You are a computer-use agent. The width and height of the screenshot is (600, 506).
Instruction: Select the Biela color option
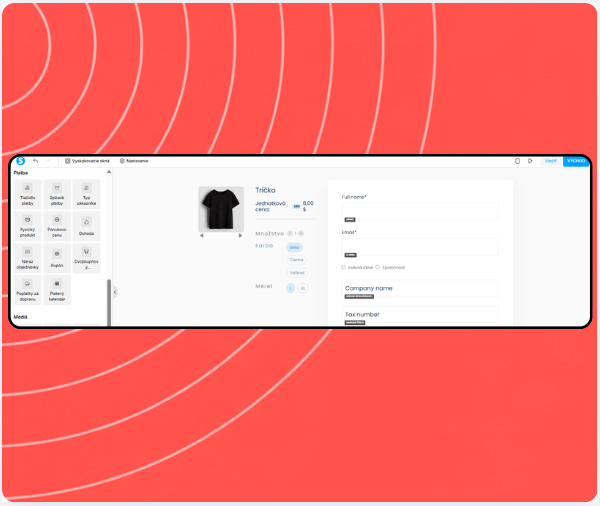point(294,247)
